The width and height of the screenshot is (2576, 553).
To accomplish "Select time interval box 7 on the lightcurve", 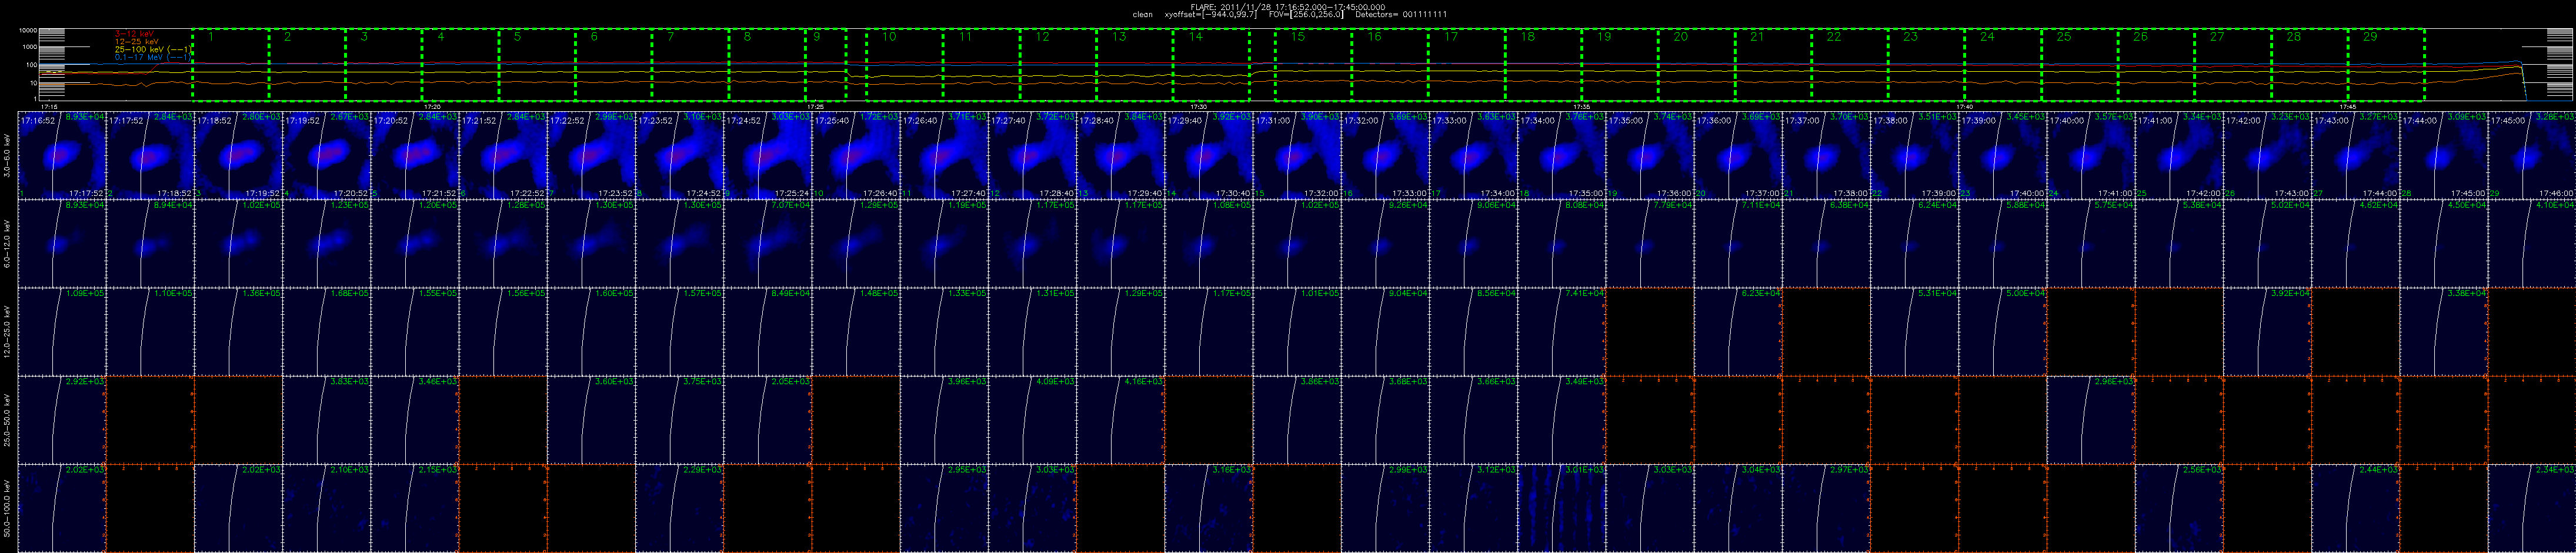I will coord(690,64).
